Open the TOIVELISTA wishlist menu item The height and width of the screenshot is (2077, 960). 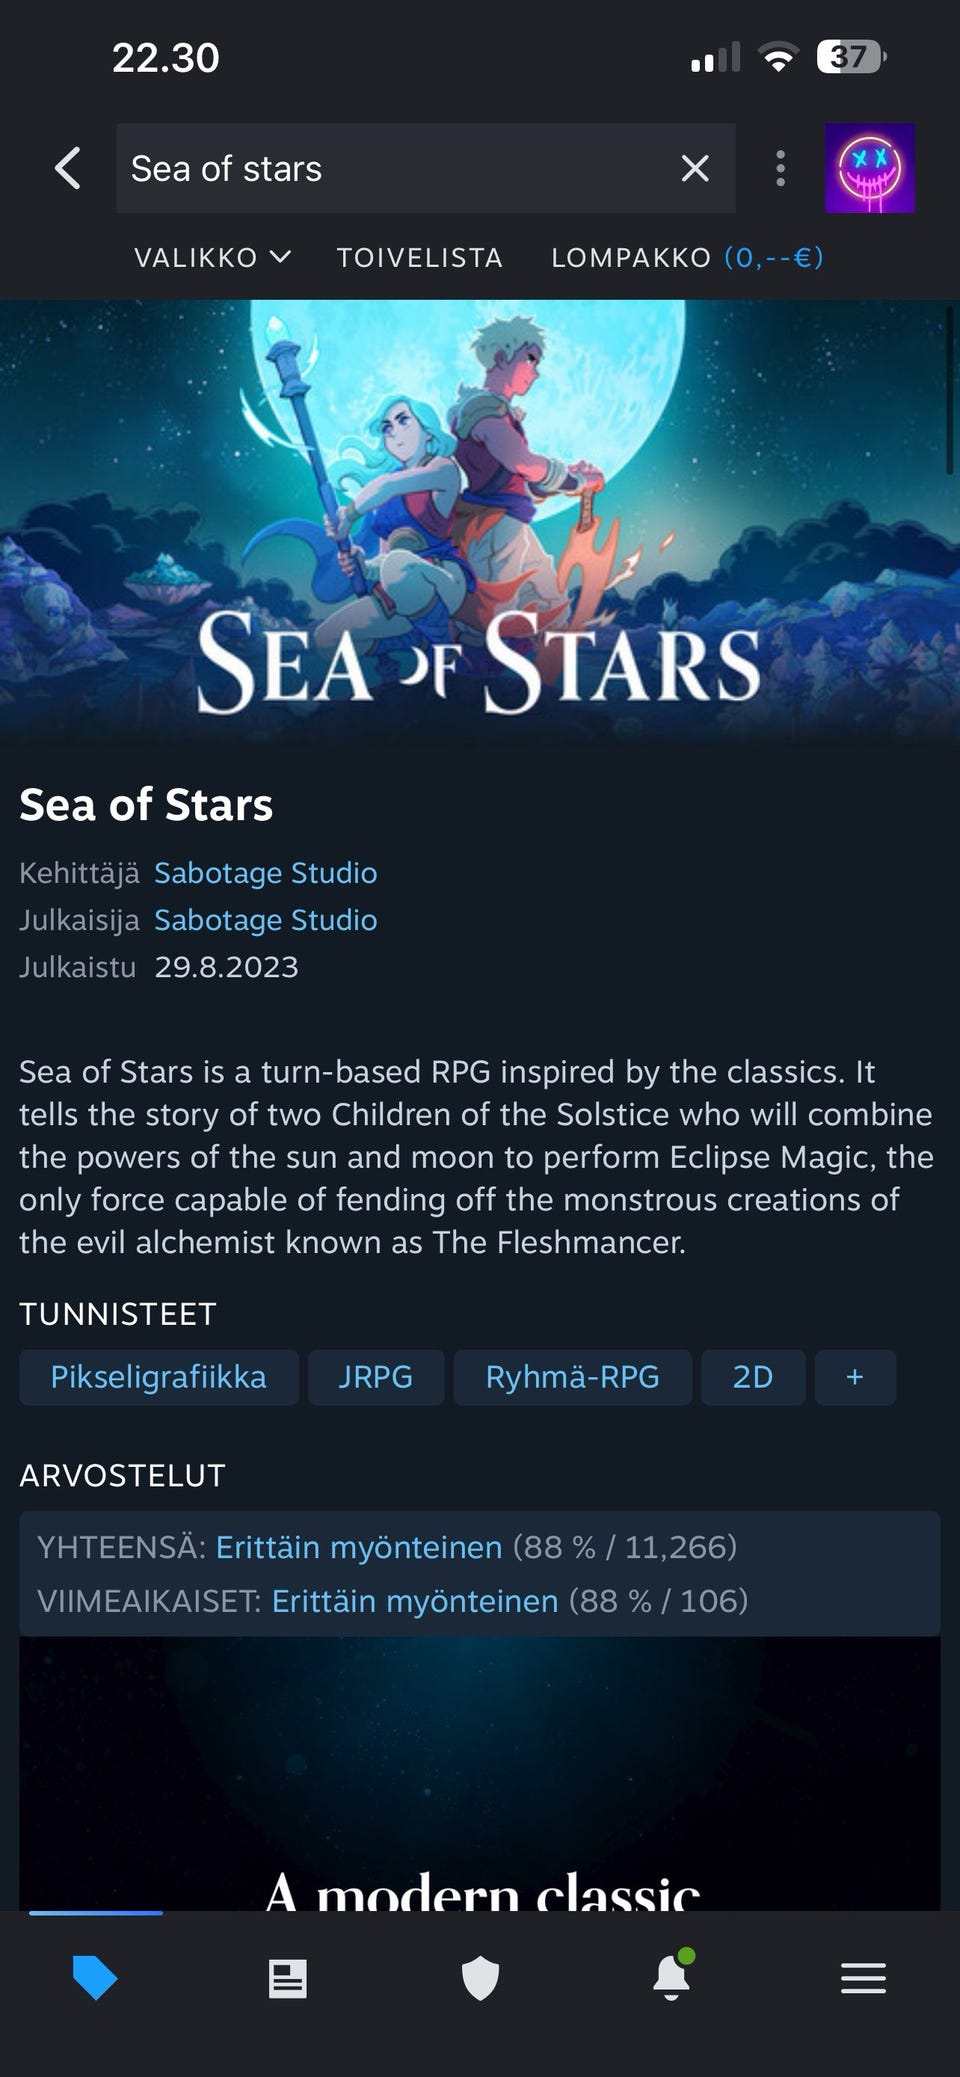(420, 258)
